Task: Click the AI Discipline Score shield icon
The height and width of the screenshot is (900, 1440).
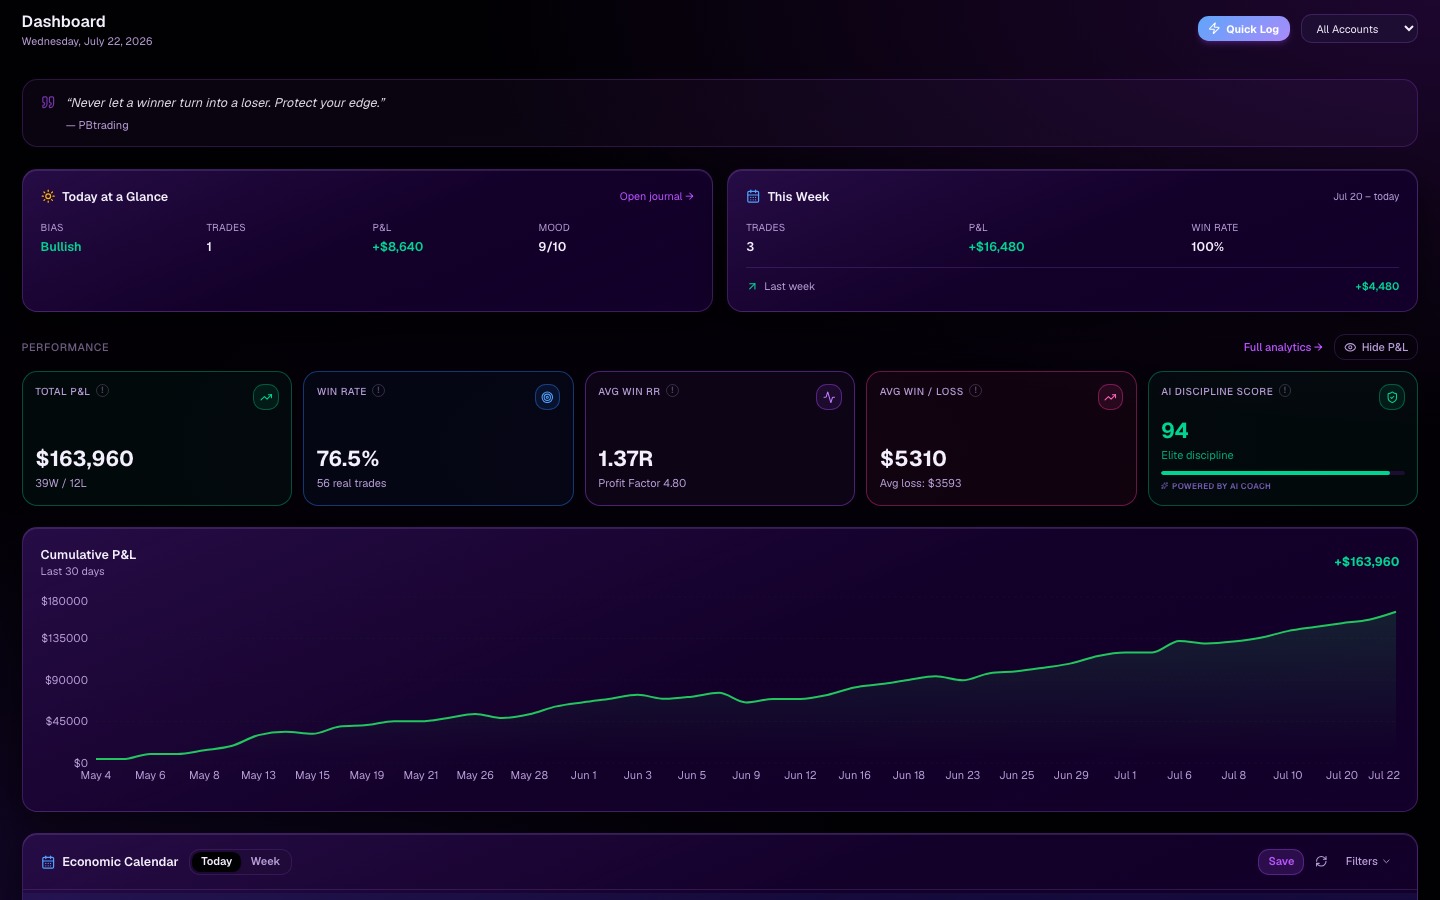Action: [1392, 397]
